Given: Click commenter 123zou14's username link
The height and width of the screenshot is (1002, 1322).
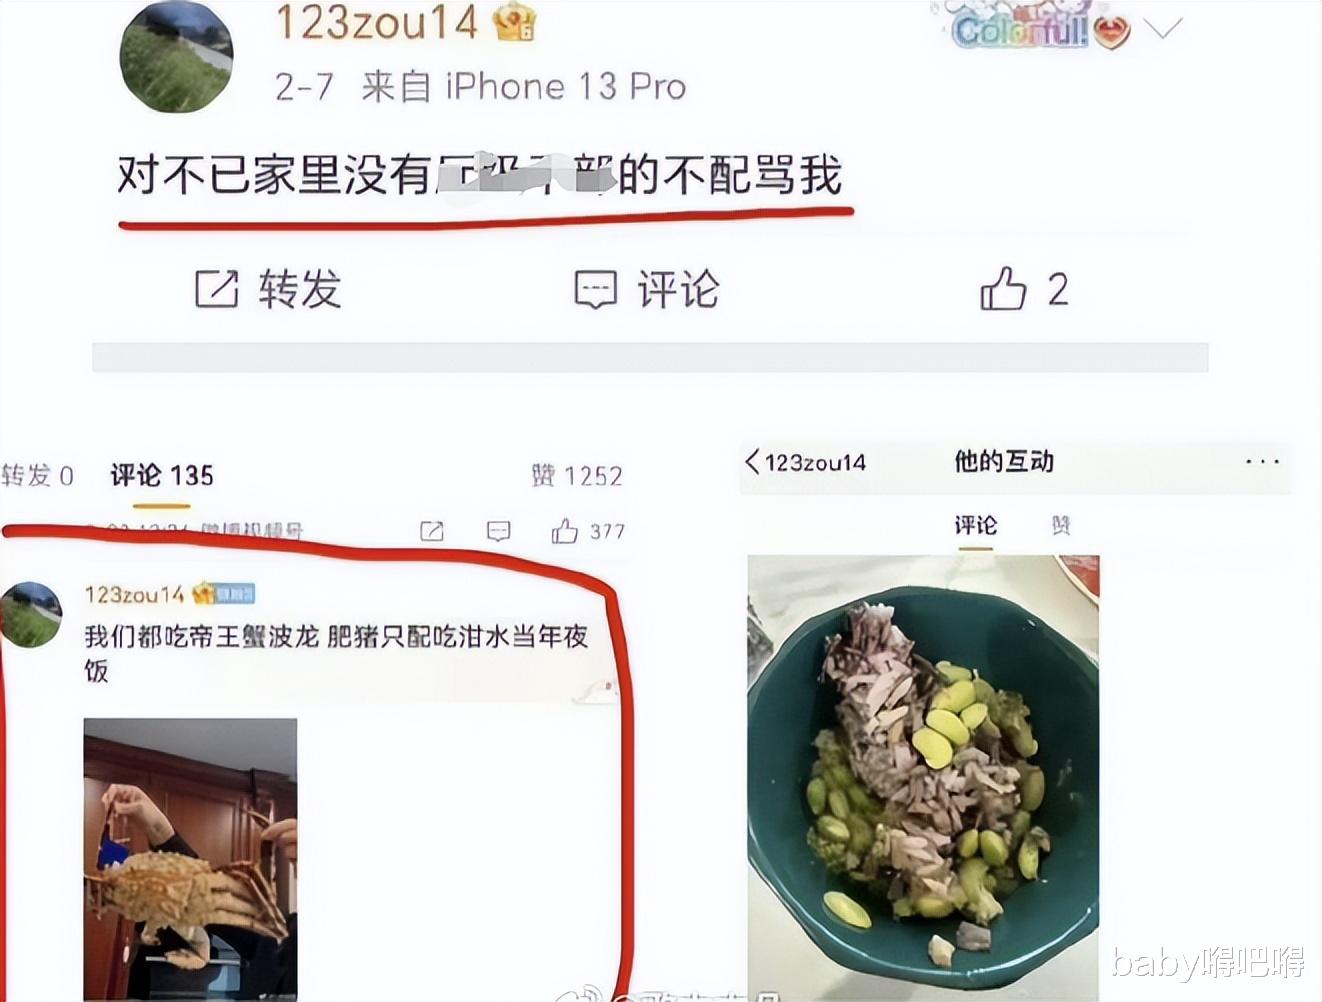Looking at the screenshot, I should click(x=134, y=595).
